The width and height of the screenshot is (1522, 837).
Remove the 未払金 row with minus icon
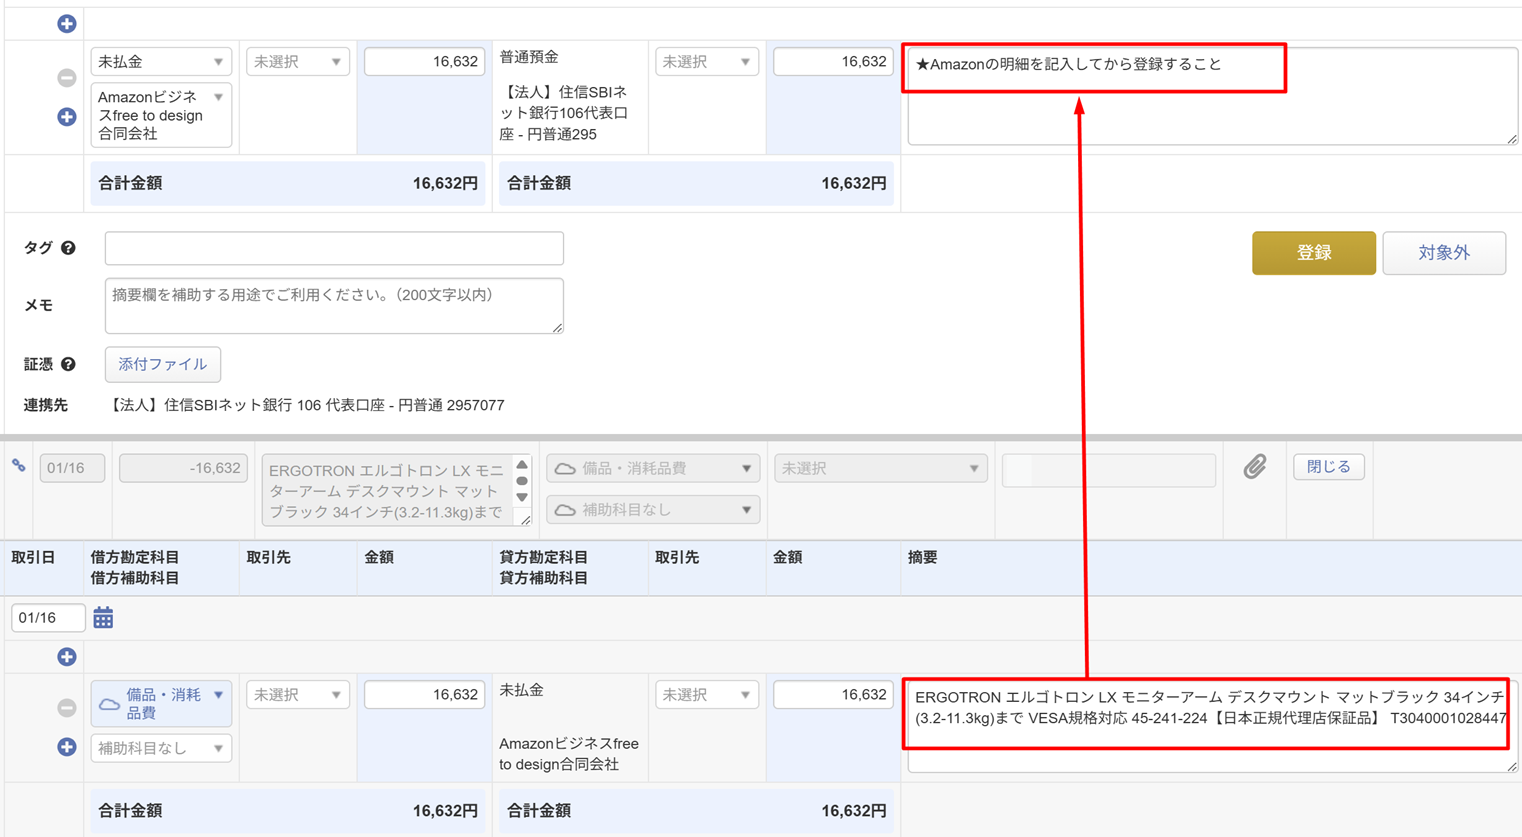click(x=67, y=78)
